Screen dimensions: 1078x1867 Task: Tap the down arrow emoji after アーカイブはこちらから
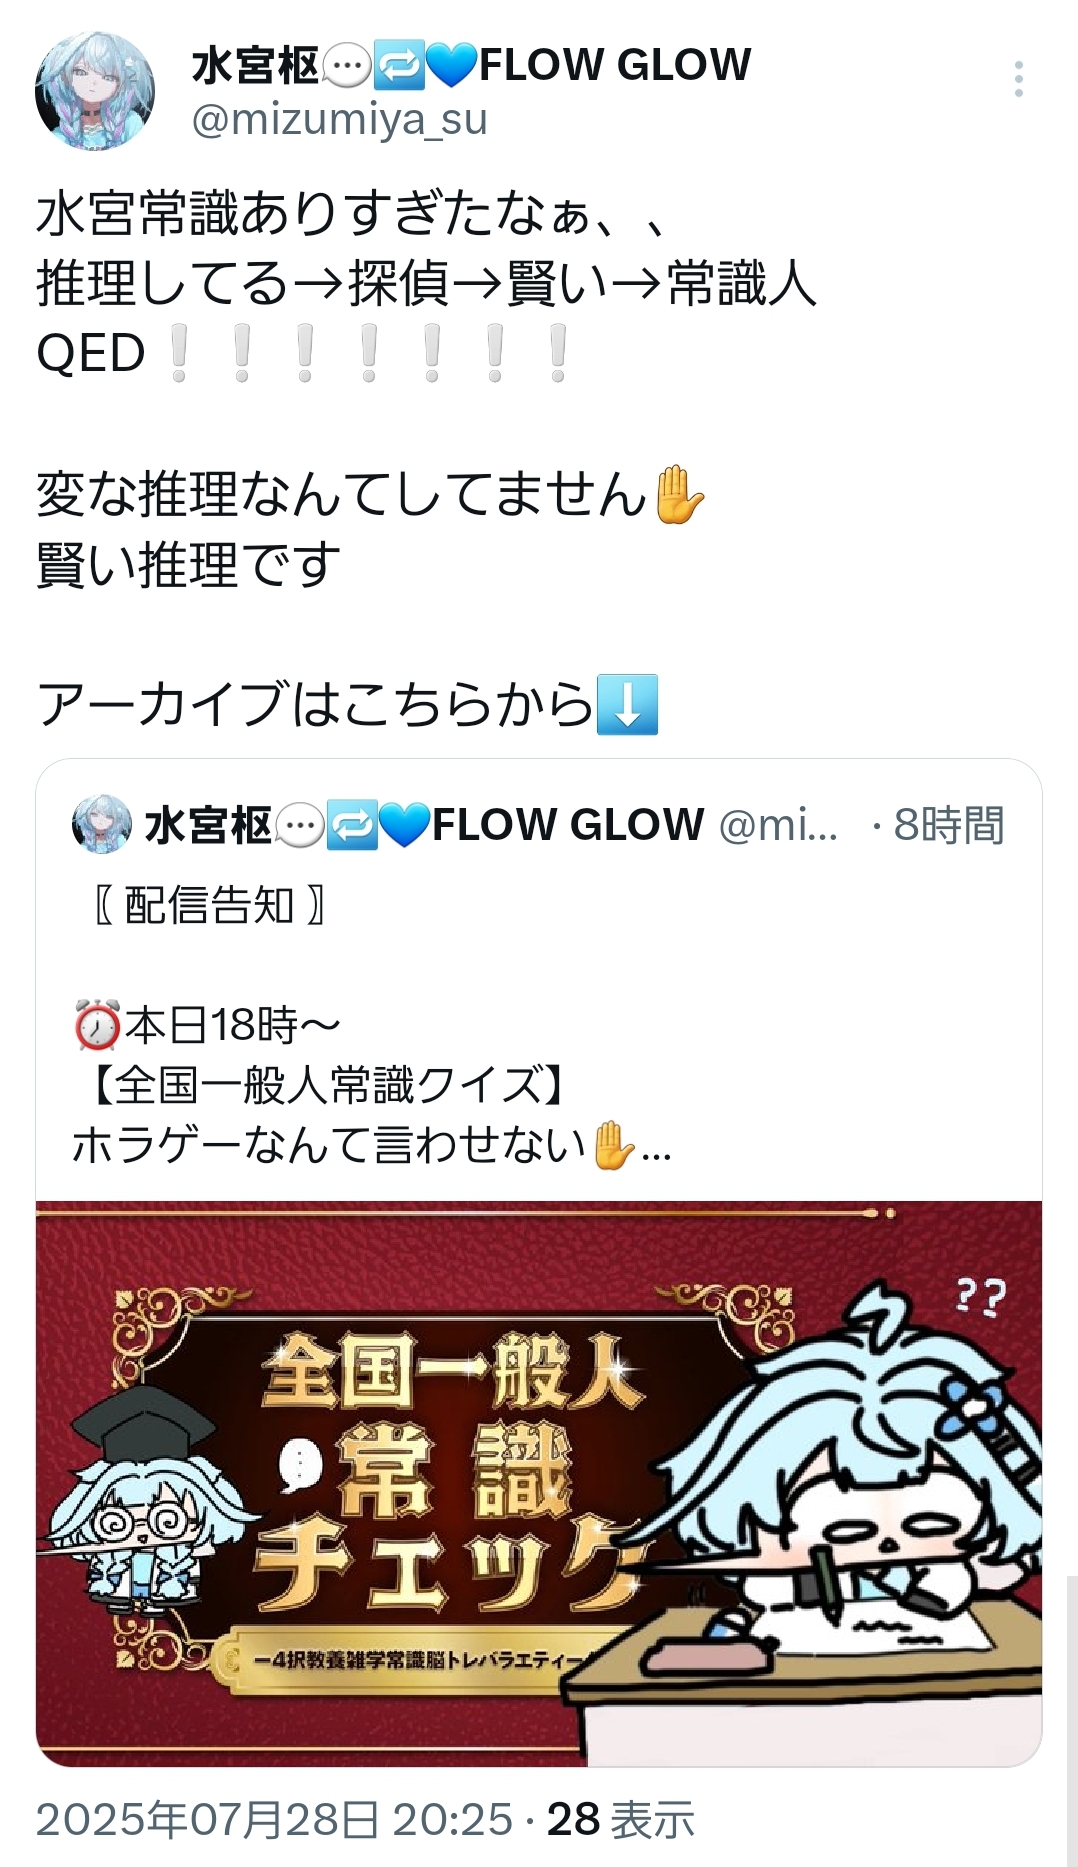coord(627,704)
